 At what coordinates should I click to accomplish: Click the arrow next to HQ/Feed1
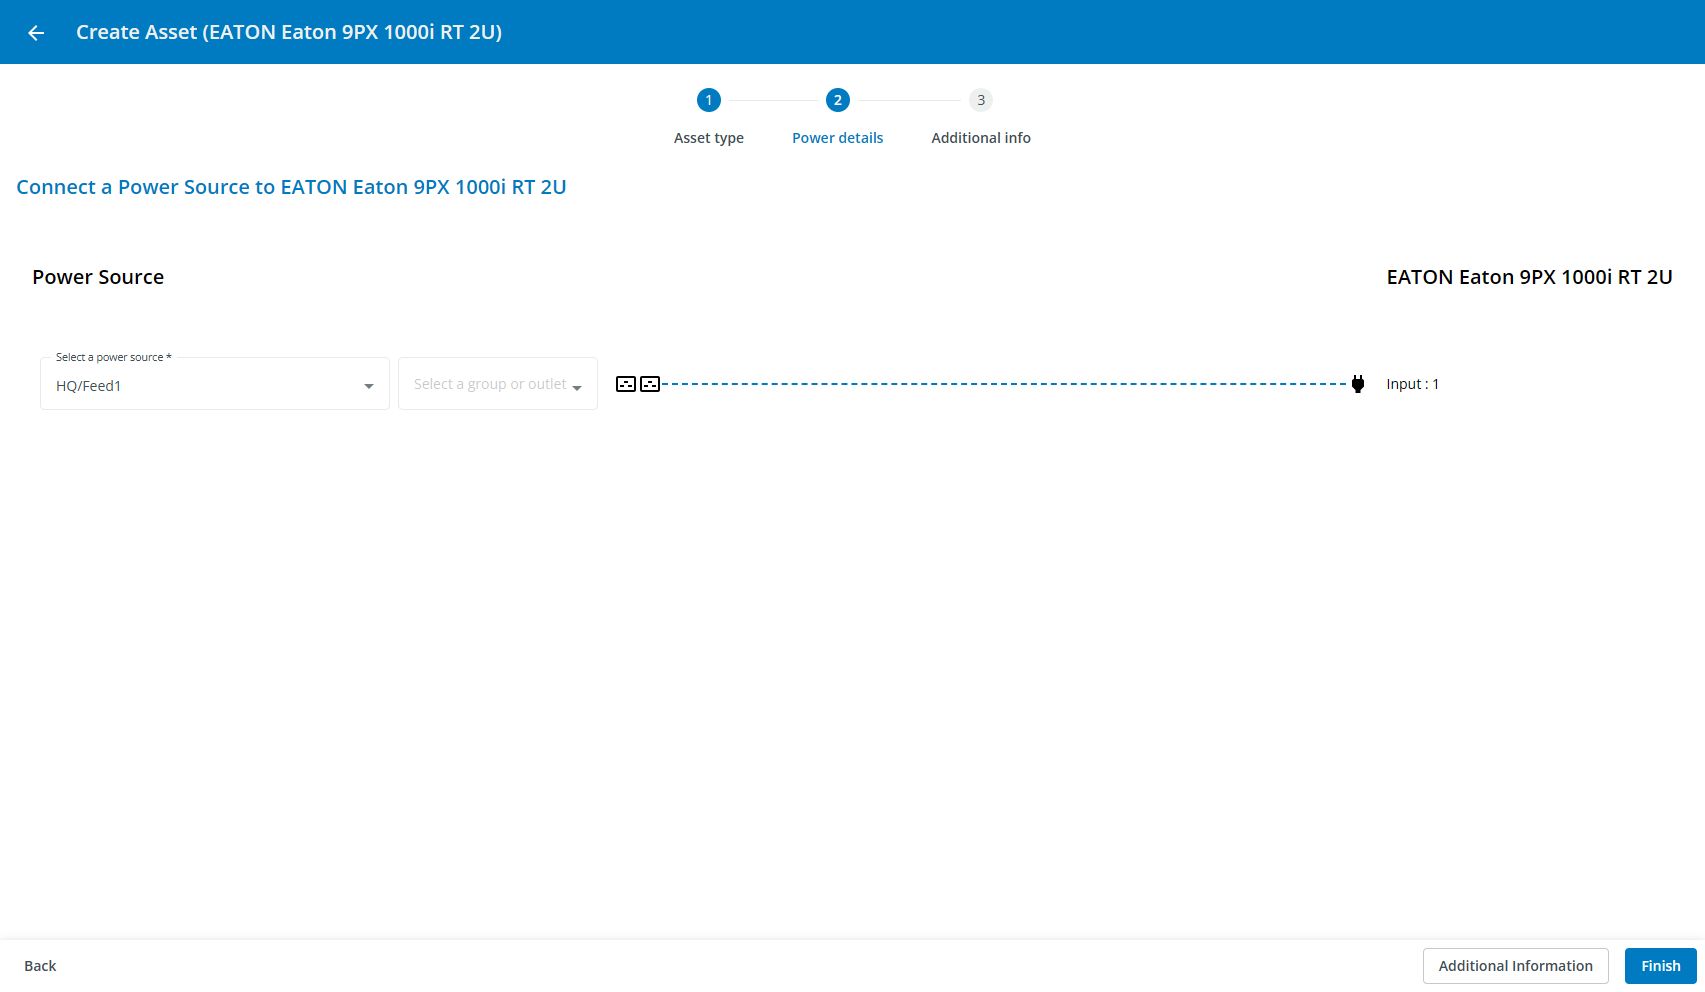point(369,386)
